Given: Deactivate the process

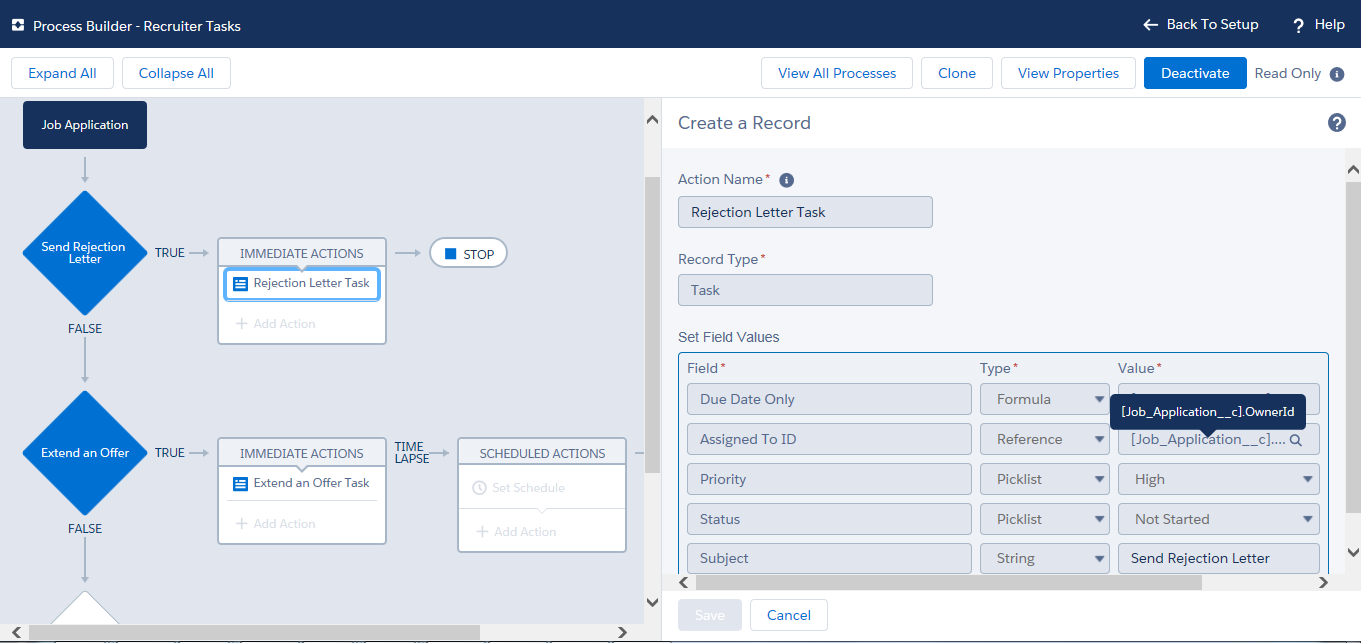Looking at the screenshot, I should 1195,73.
